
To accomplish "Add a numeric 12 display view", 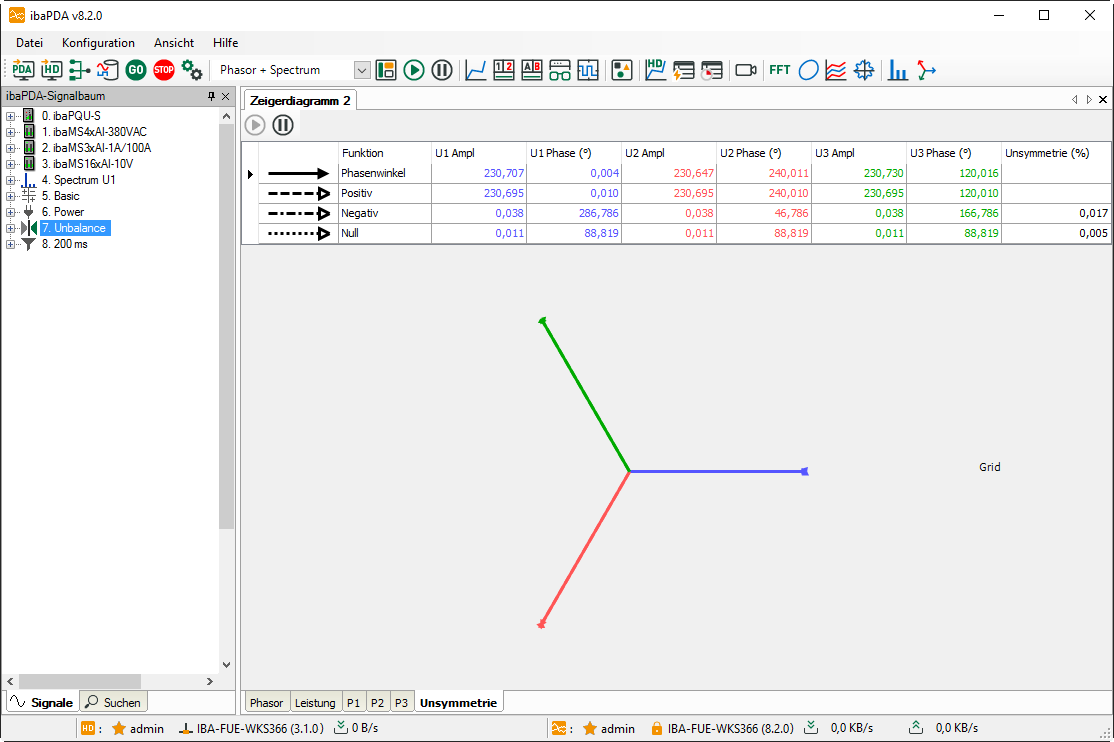I will (504, 70).
